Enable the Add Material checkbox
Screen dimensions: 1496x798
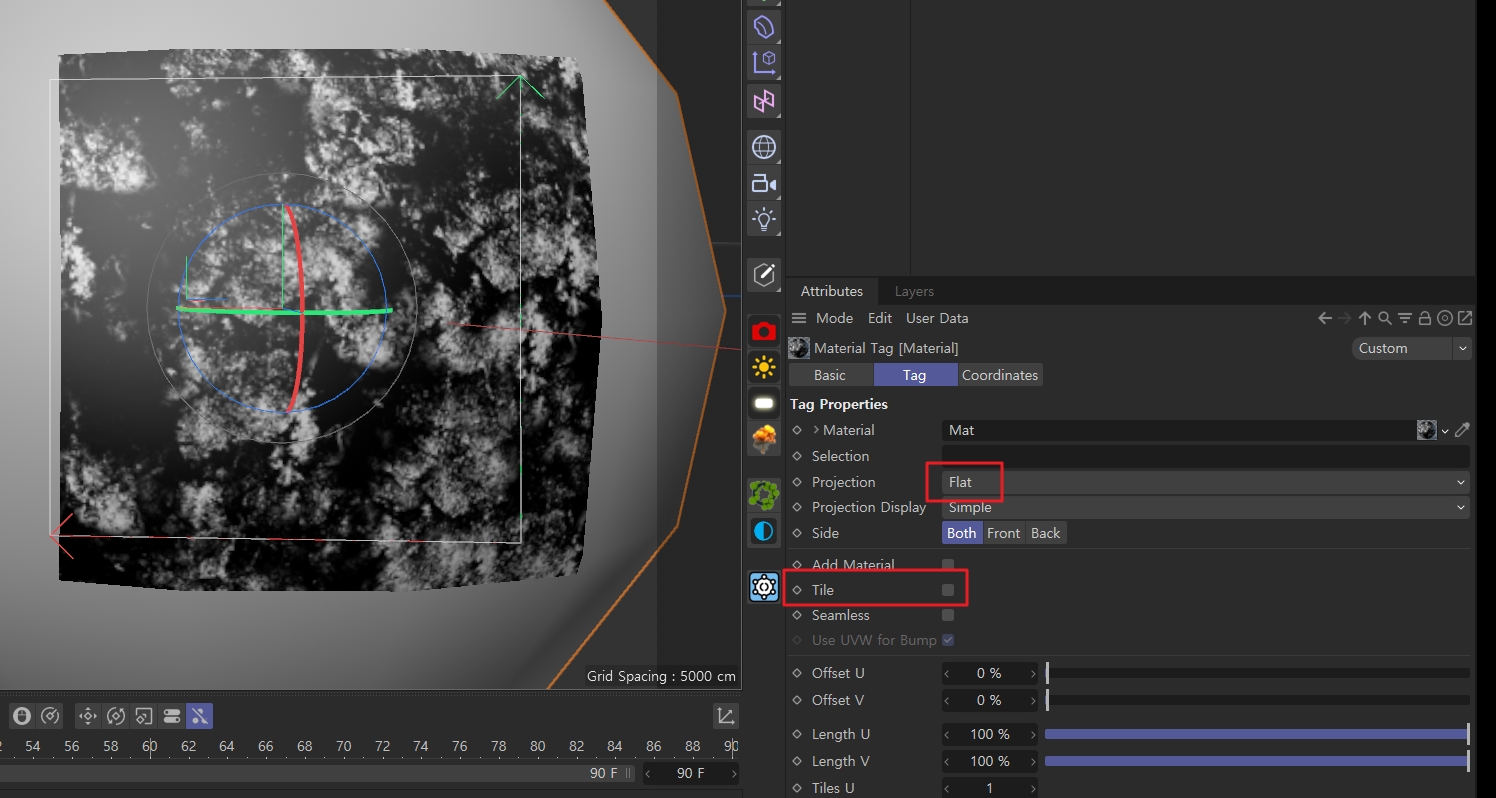point(948,565)
